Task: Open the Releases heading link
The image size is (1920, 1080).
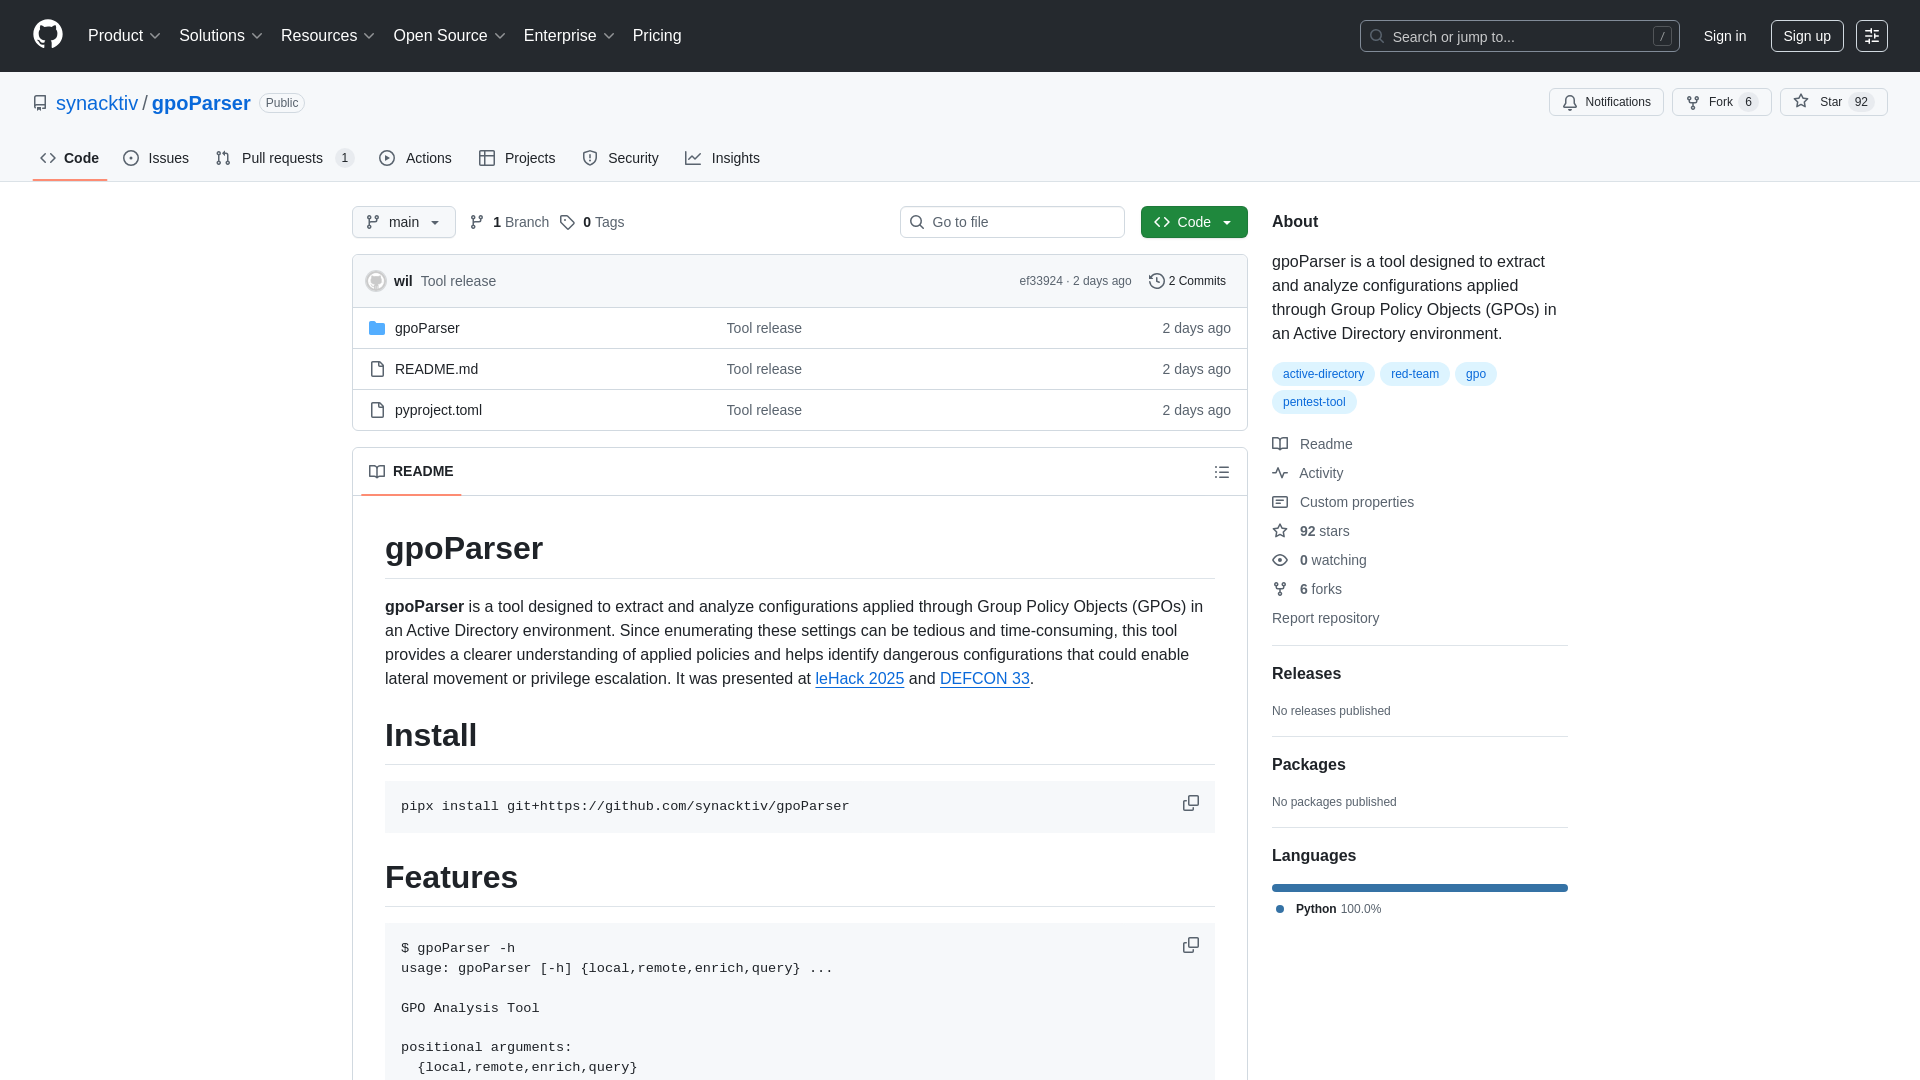Action: pyautogui.click(x=1306, y=674)
